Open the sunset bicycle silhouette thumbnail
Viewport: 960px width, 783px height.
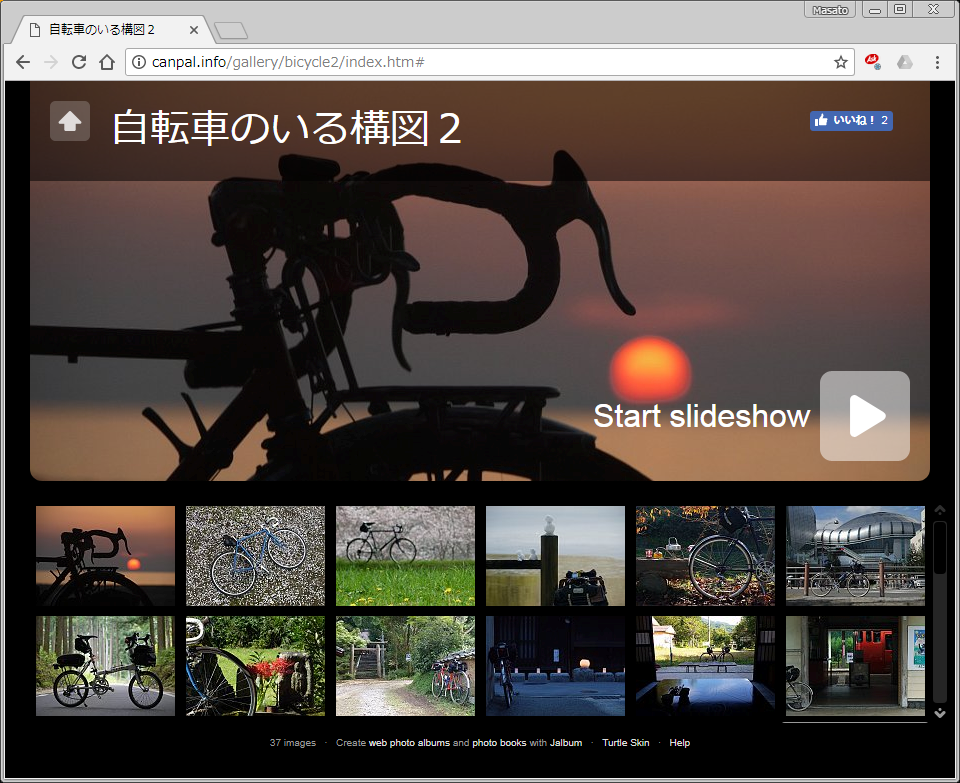105,556
